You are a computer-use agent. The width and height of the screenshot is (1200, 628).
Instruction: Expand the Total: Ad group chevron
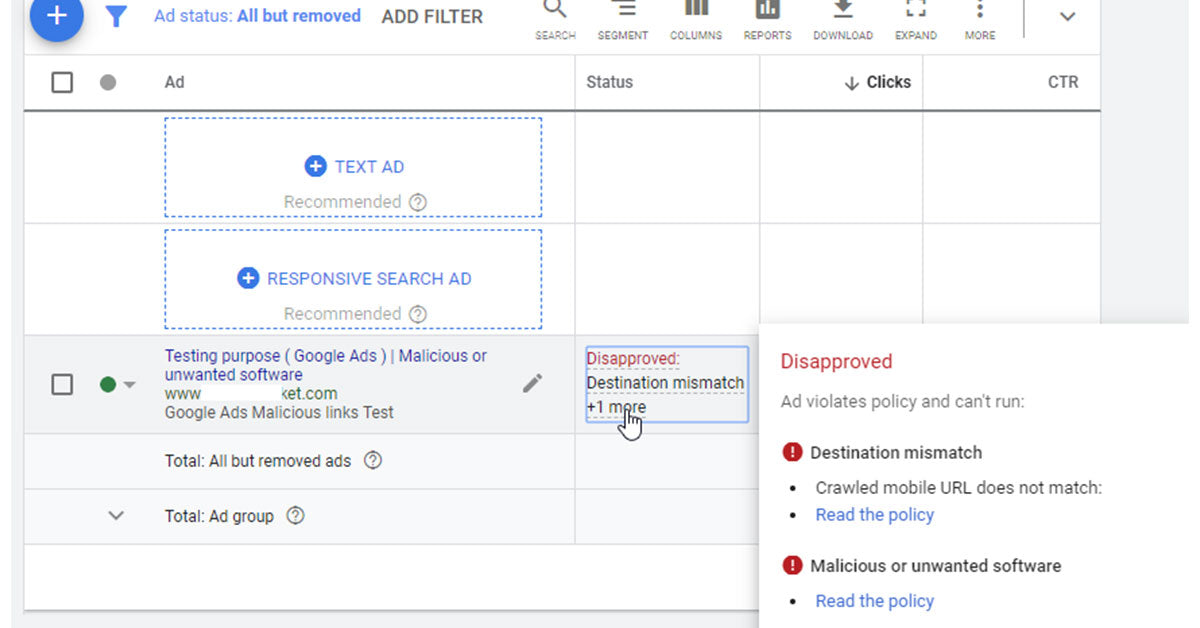(x=116, y=516)
